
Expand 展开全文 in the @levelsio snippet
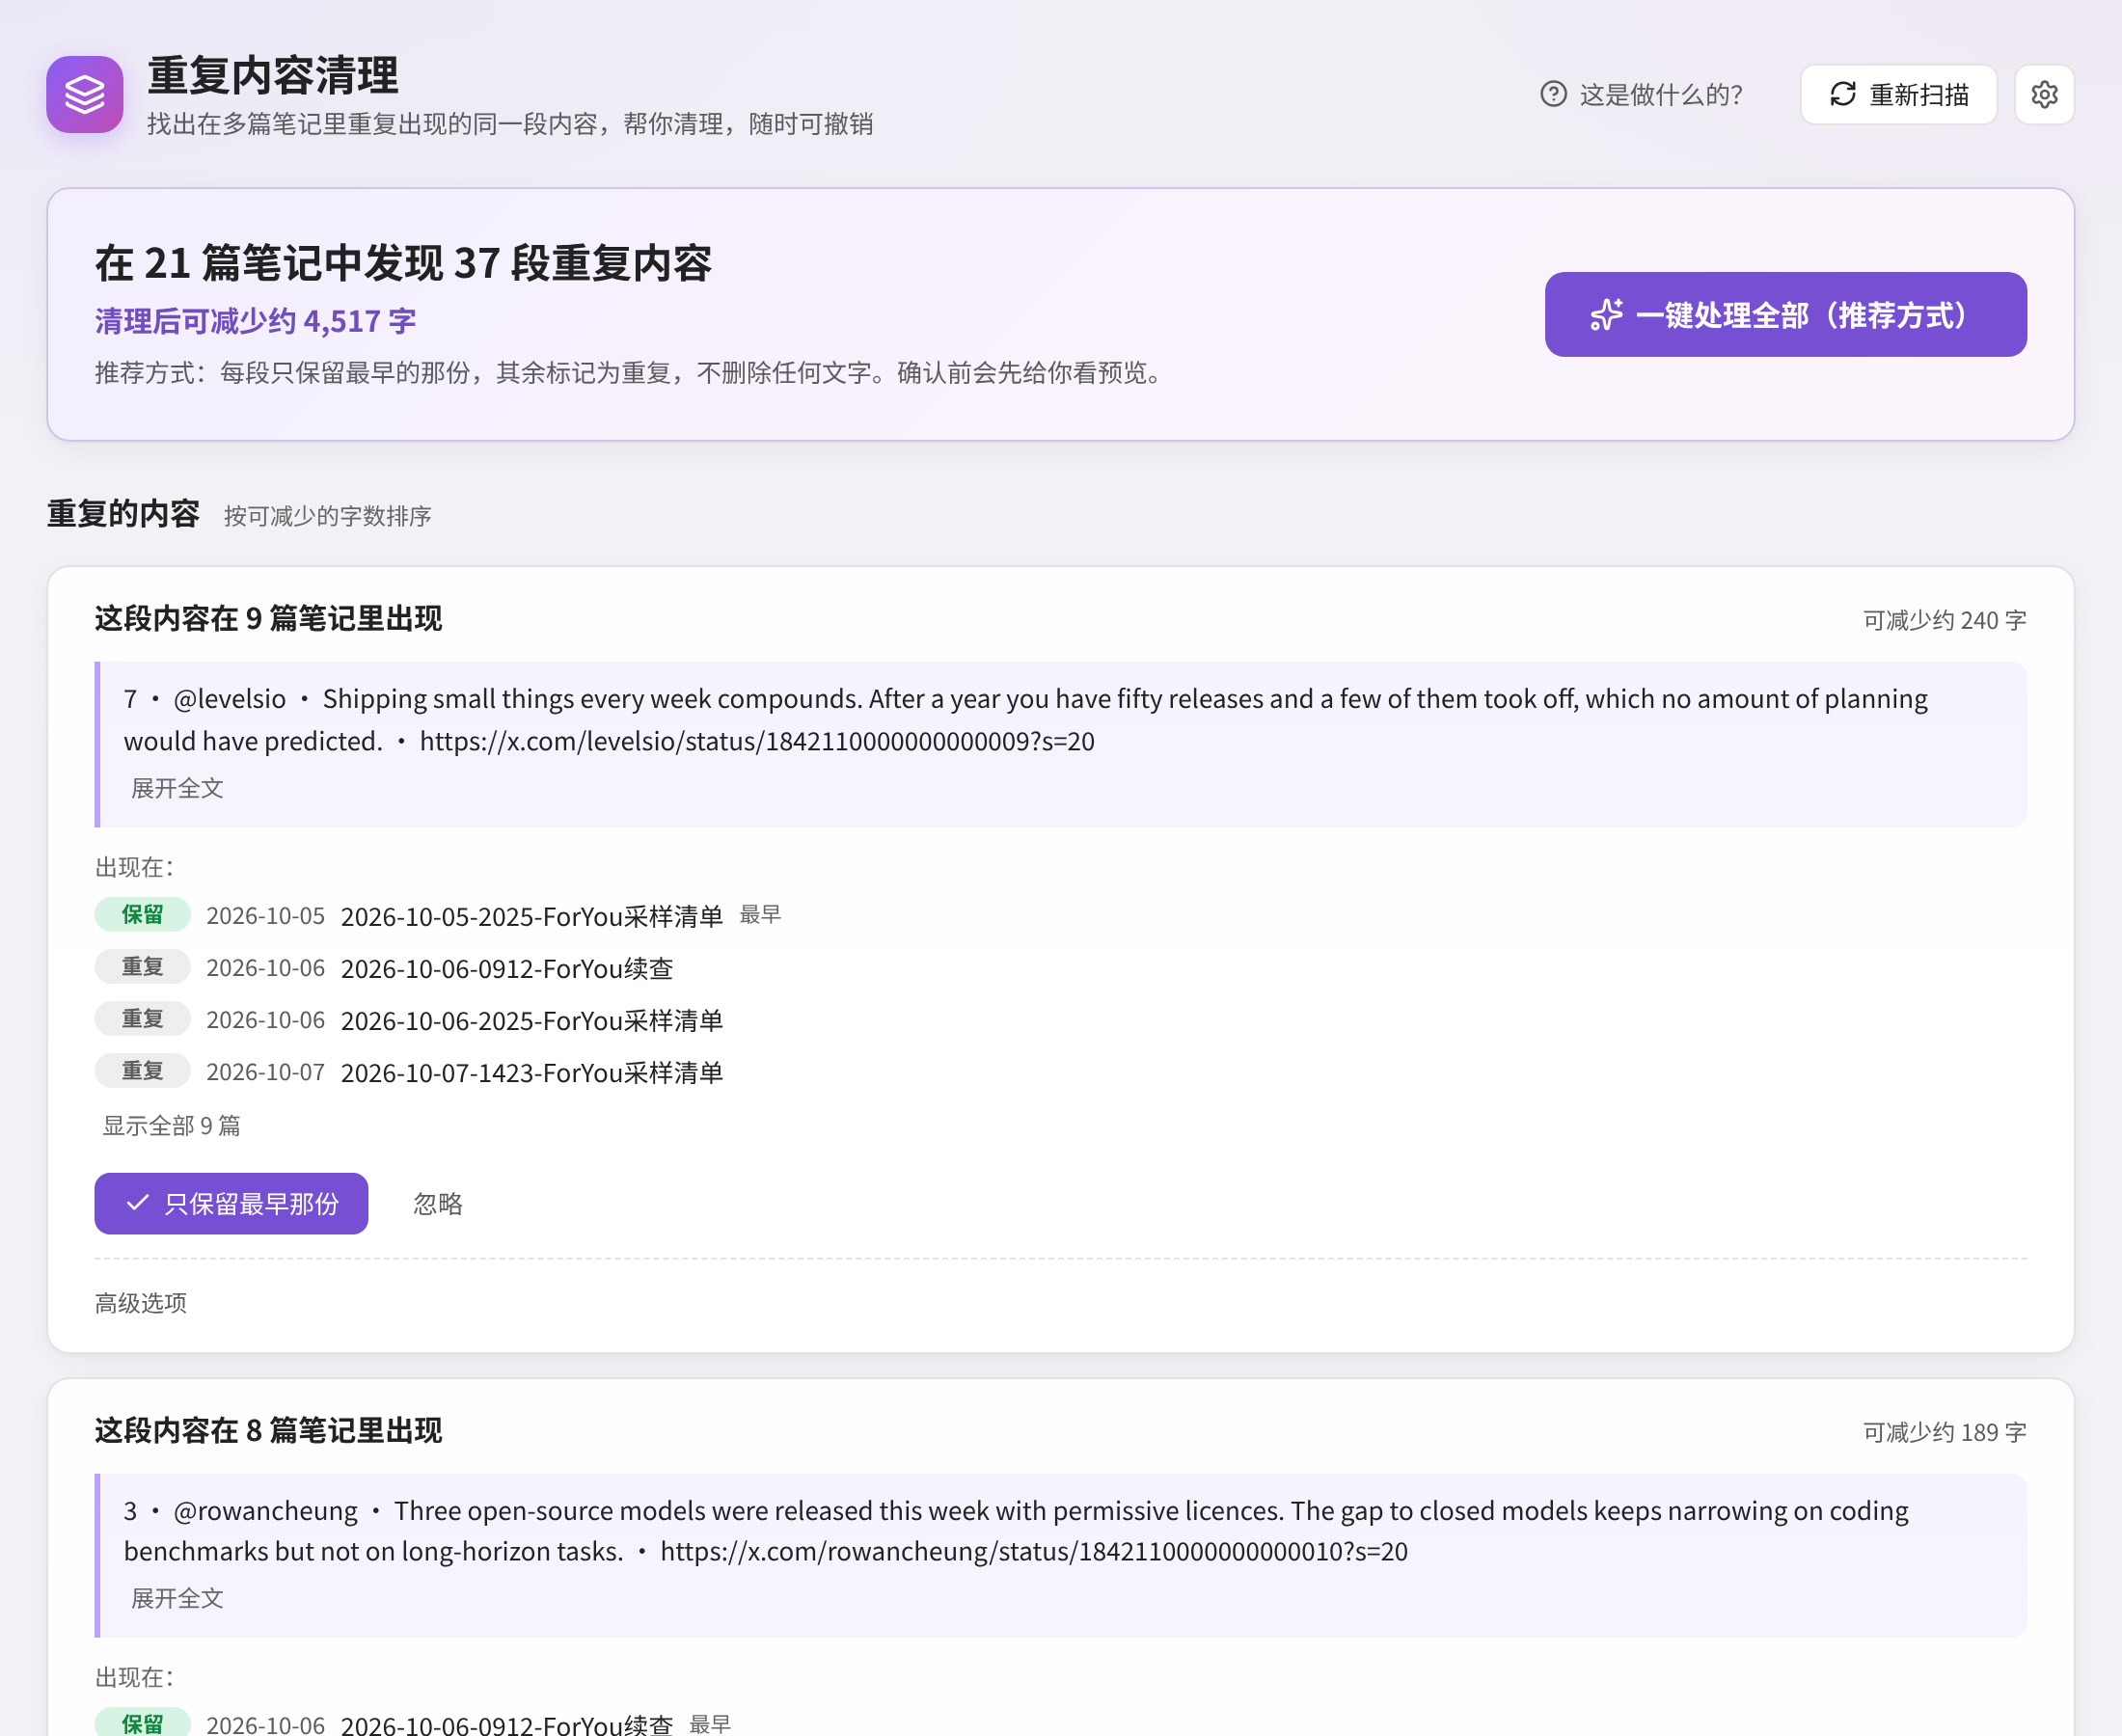tap(177, 788)
